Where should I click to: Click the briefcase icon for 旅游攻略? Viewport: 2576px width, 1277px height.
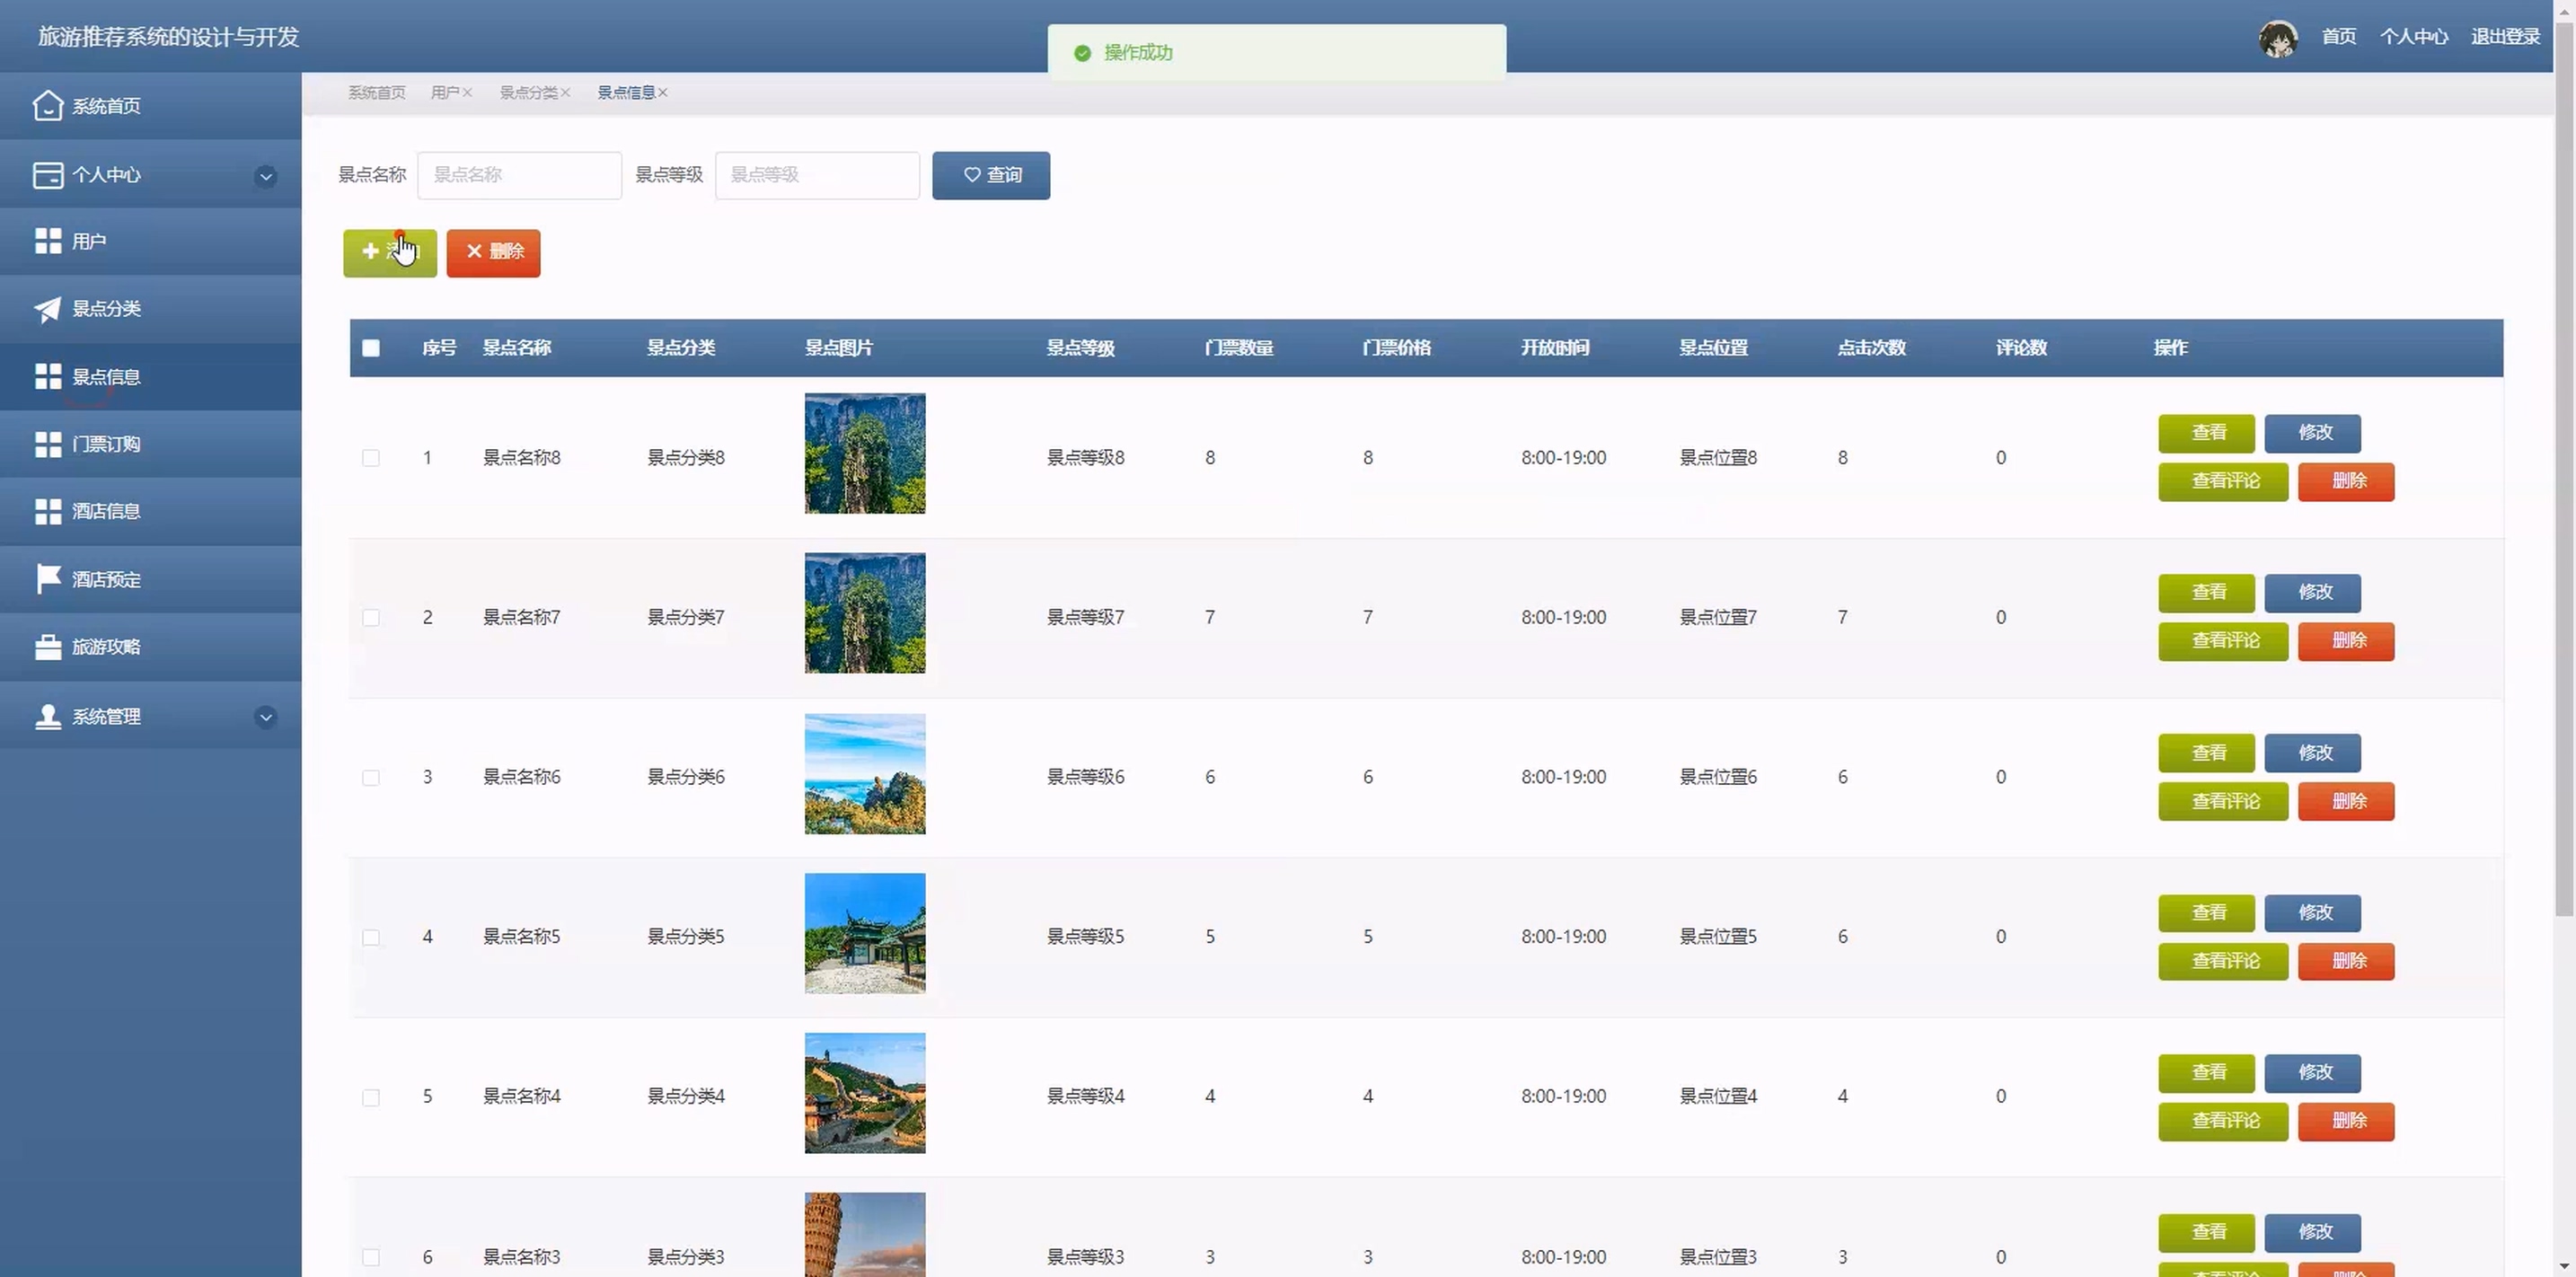(x=47, y=647)
